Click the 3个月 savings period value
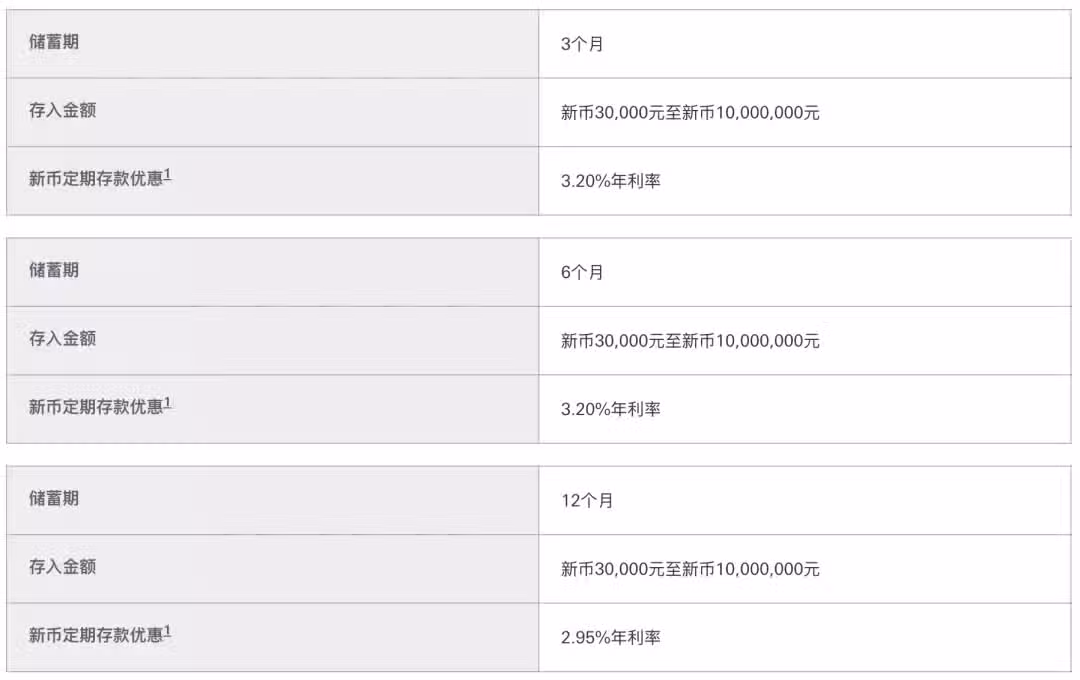Image resolution: width=1080 pixels, height=680 pixels. point(582,44)
